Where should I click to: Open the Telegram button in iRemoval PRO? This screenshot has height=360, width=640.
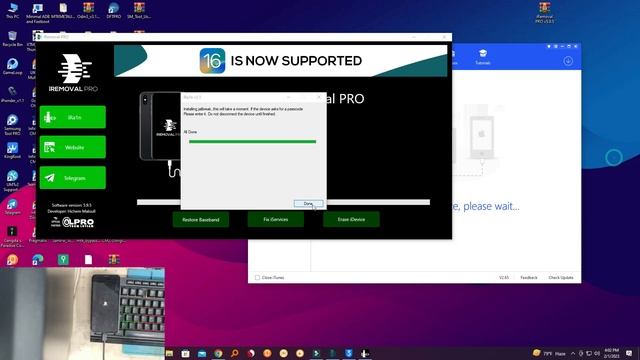coord(73,178)
